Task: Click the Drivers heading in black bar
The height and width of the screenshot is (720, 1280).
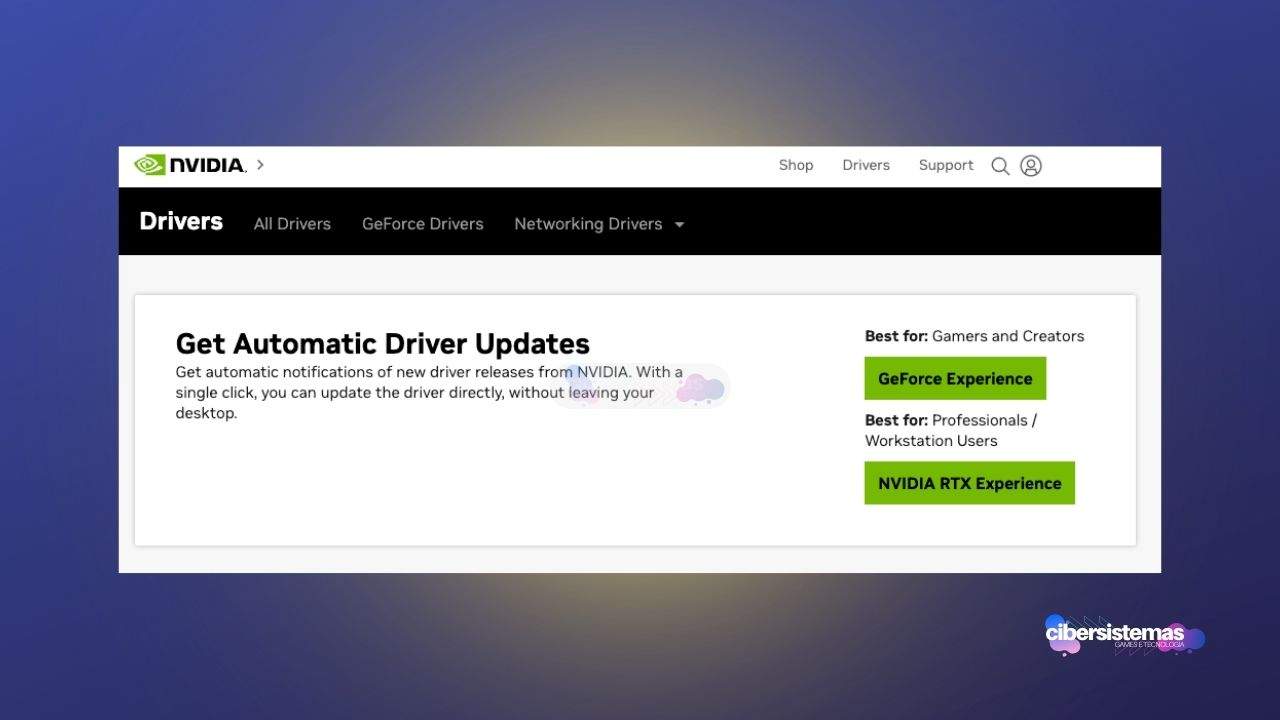Action: (181, 221)
